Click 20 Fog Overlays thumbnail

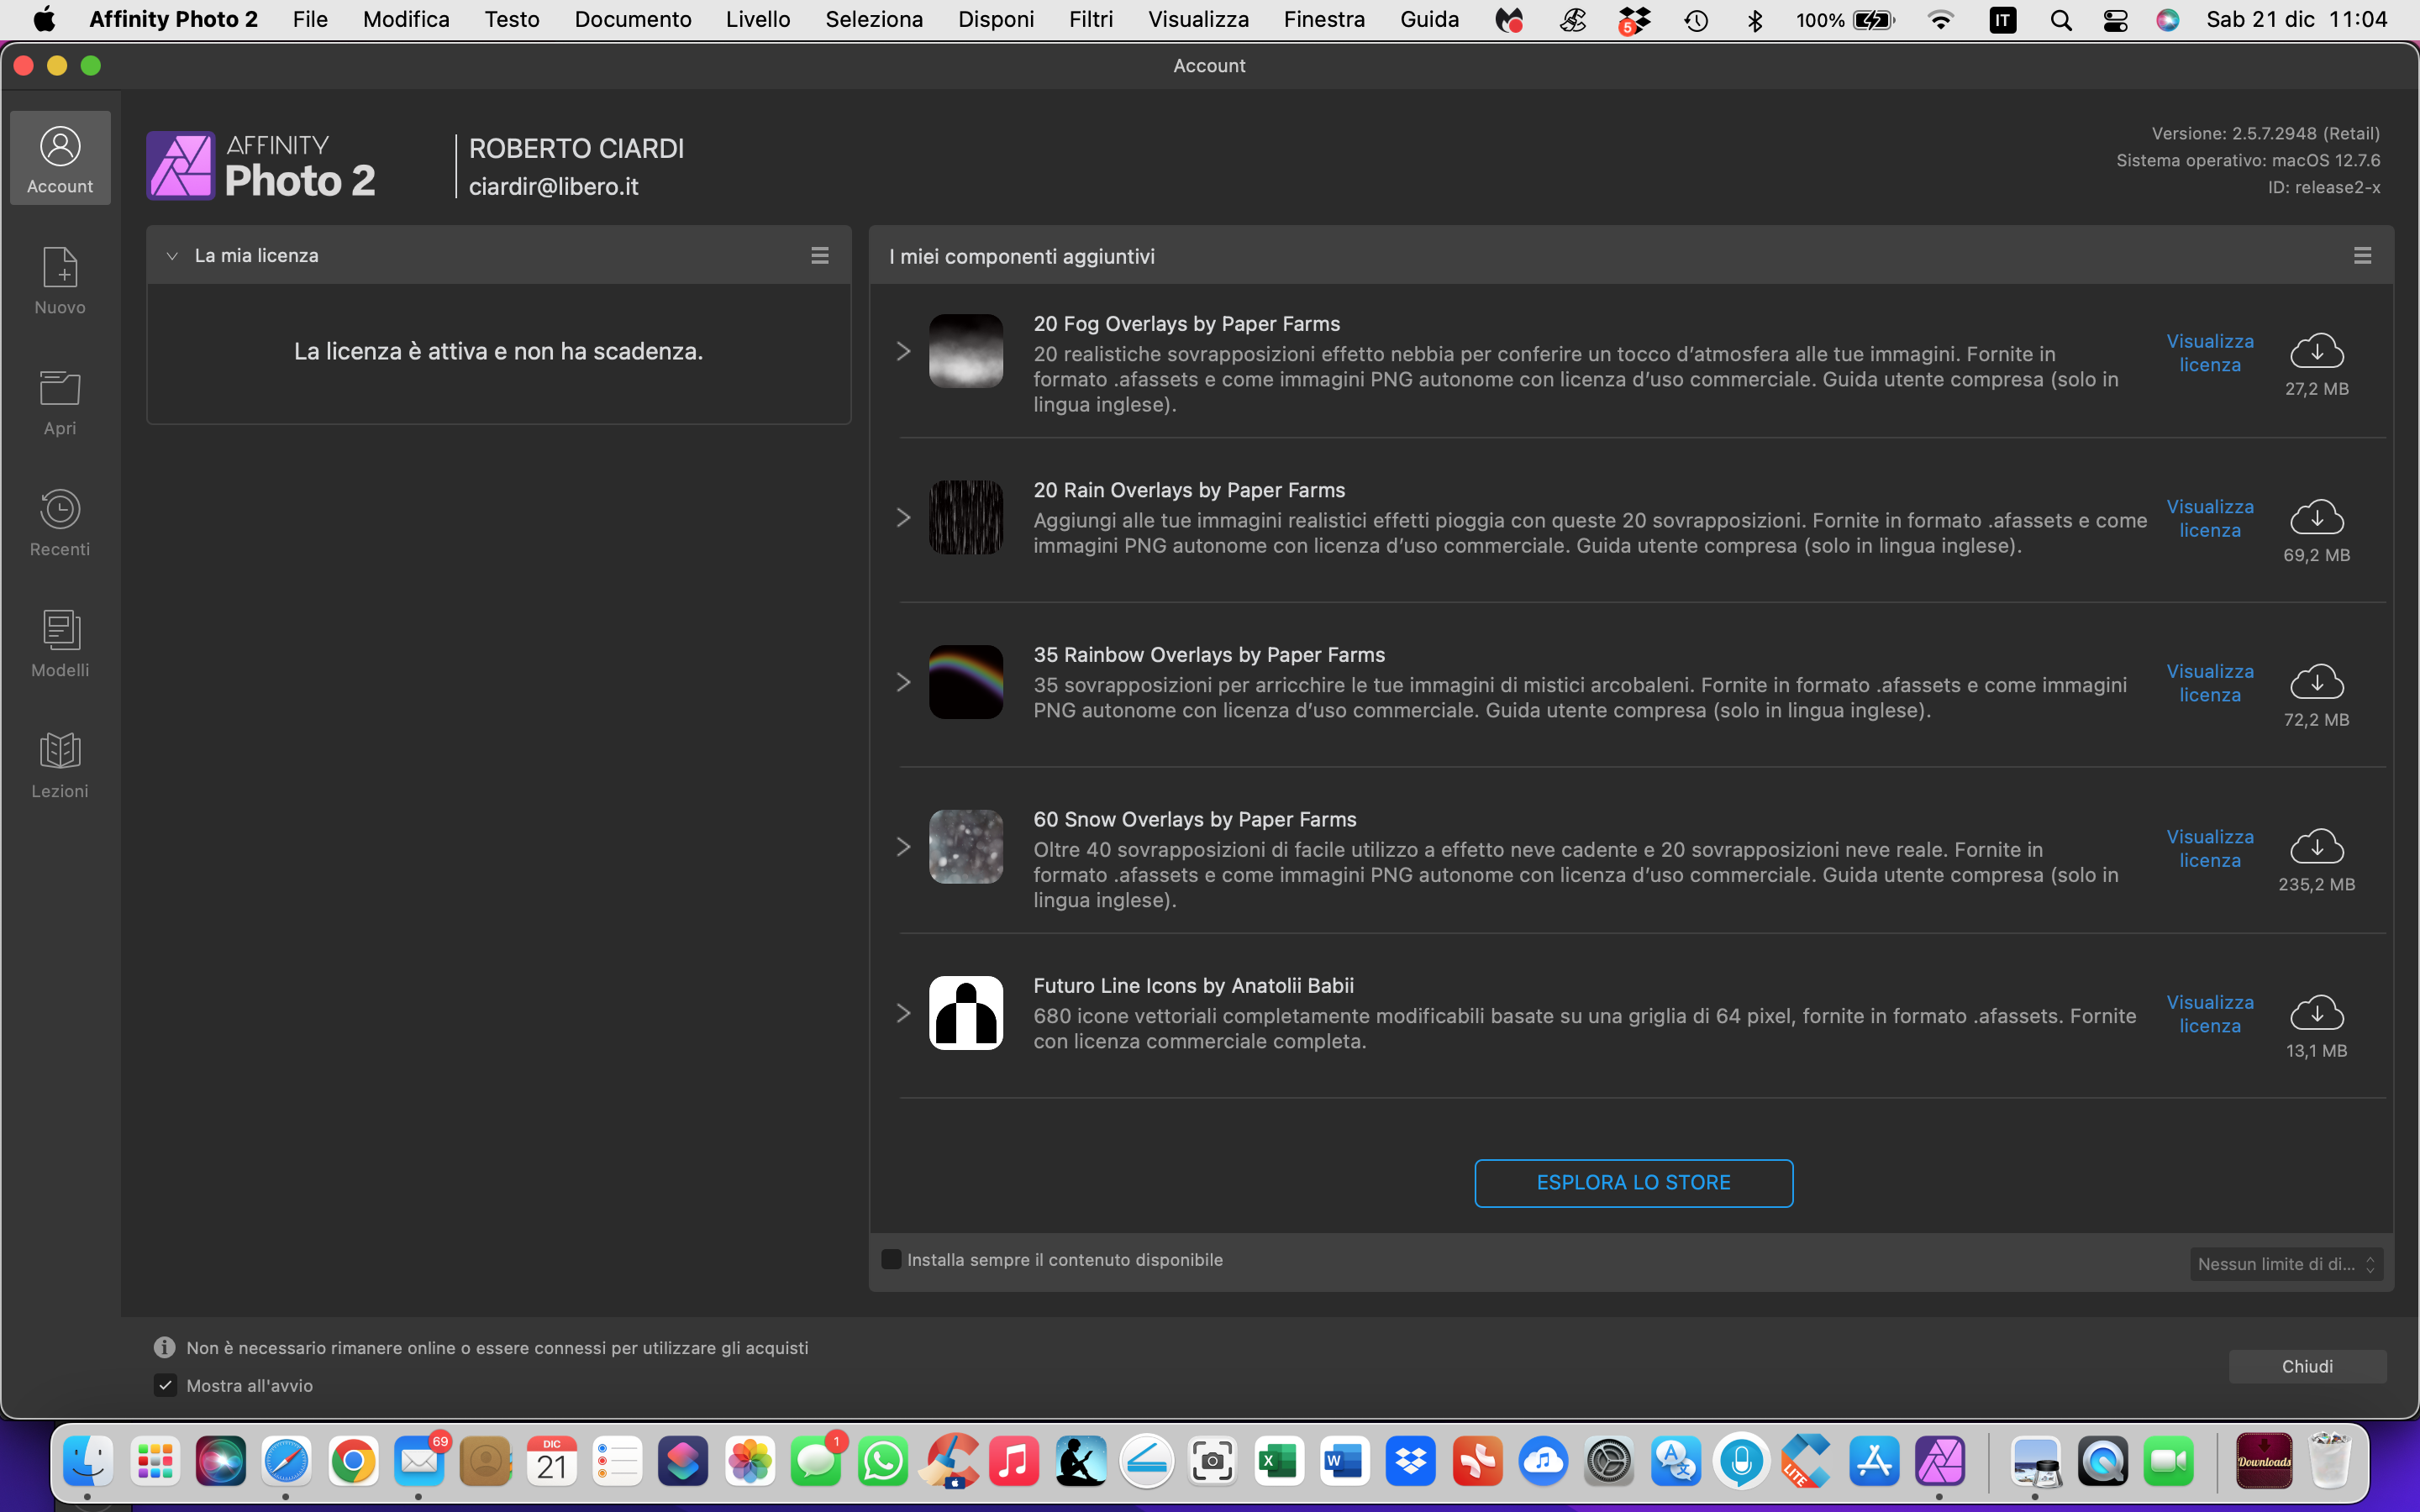pos(966,351)
